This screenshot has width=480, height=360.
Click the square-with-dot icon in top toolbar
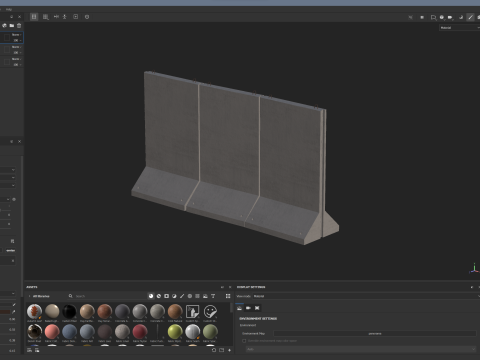point(76,17)
